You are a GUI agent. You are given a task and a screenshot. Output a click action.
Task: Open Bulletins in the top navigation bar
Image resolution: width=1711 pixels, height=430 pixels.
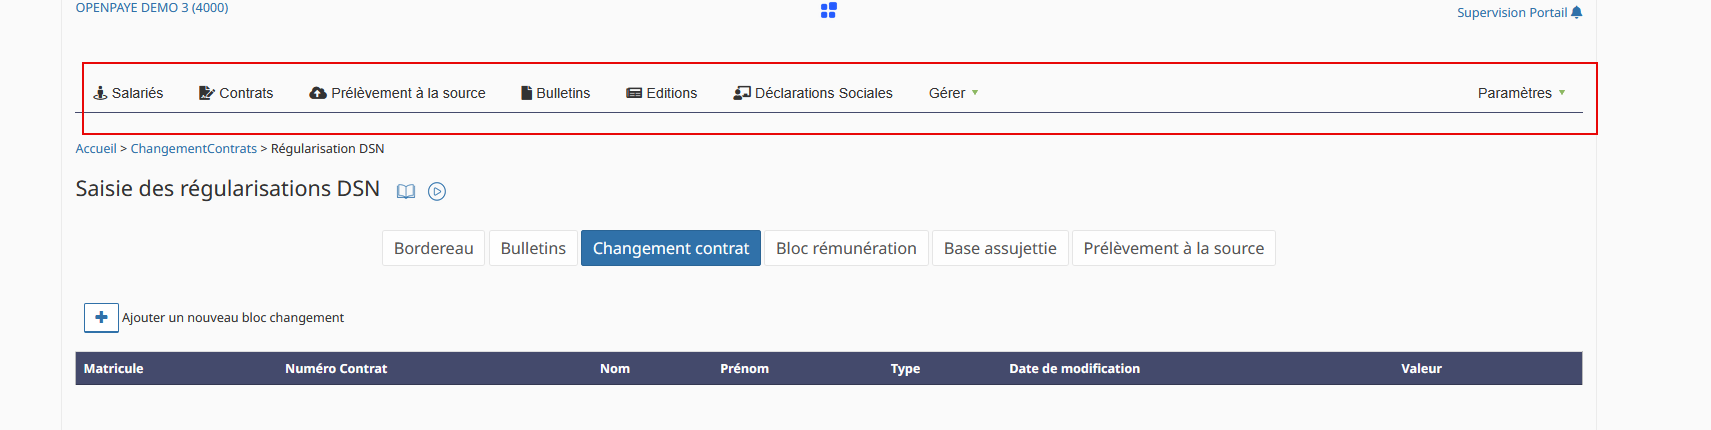coord(555,93)
